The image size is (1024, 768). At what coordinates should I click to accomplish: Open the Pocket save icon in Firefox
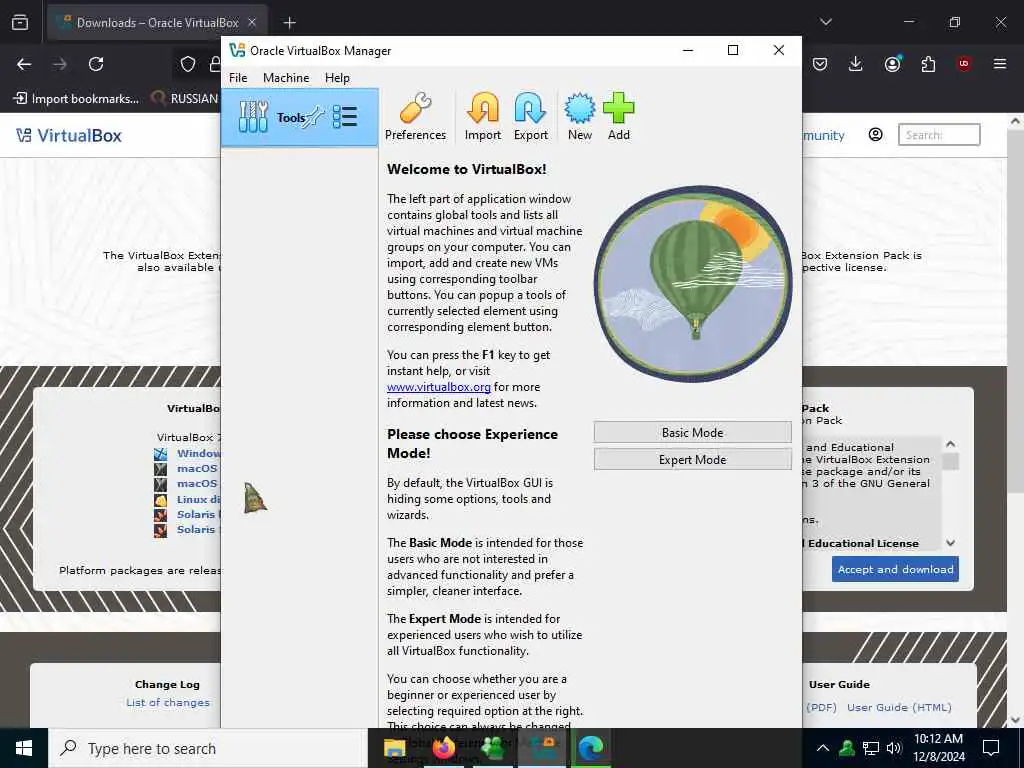click(820, 64)
